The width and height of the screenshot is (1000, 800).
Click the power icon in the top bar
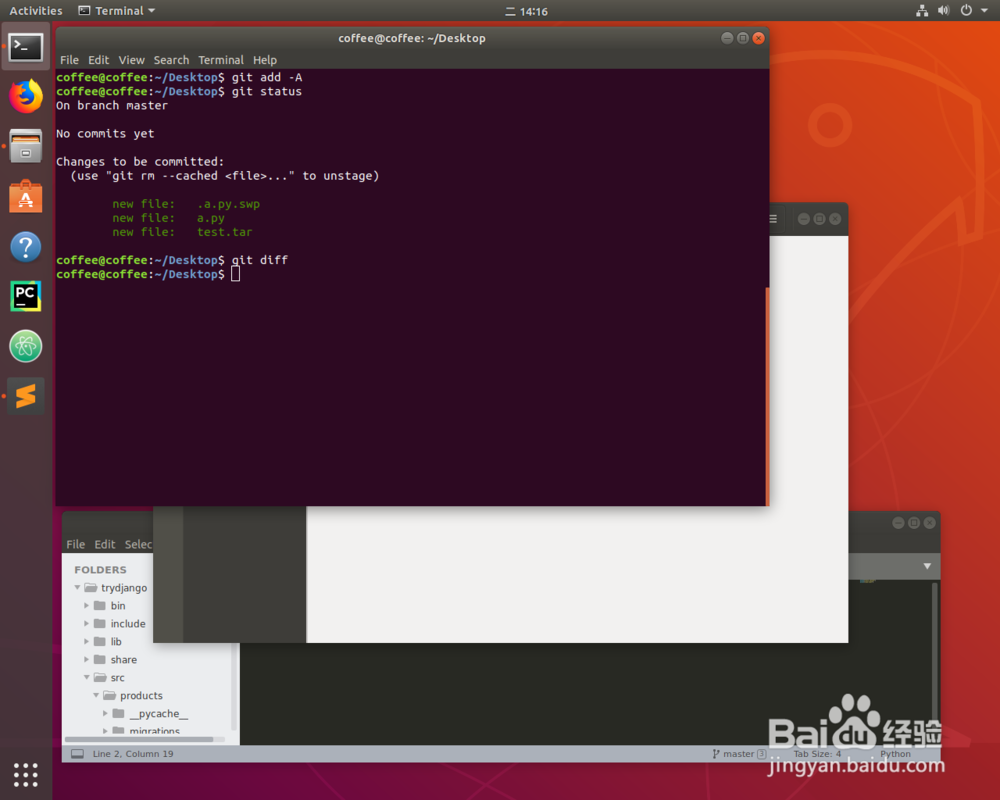966,10
